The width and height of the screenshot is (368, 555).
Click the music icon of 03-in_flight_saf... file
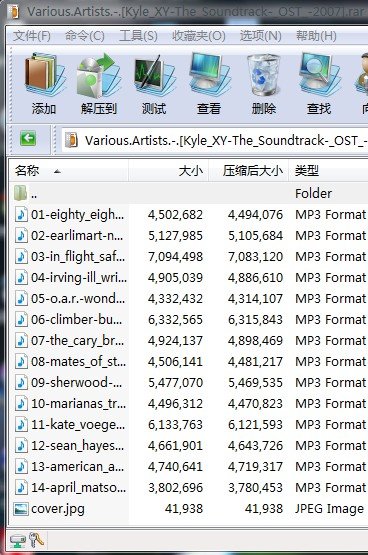click(21, 256)
